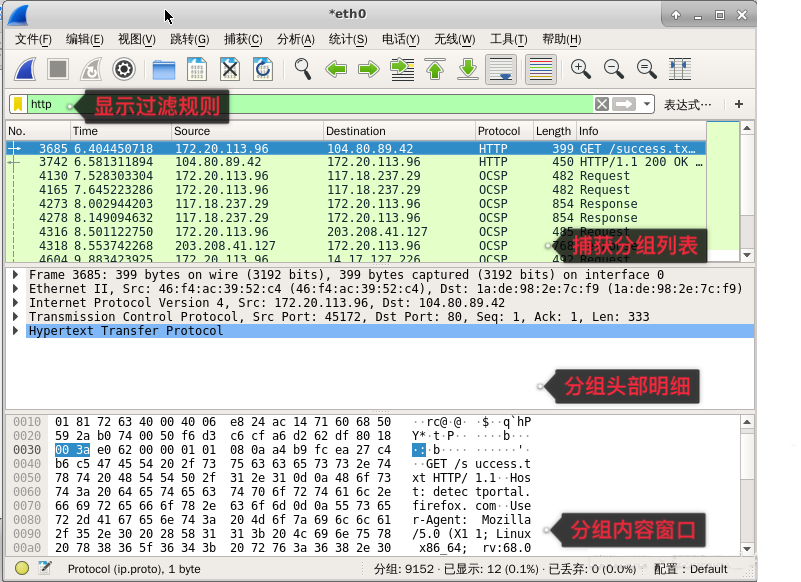Zoom in on the packet list

coord(580,69)
